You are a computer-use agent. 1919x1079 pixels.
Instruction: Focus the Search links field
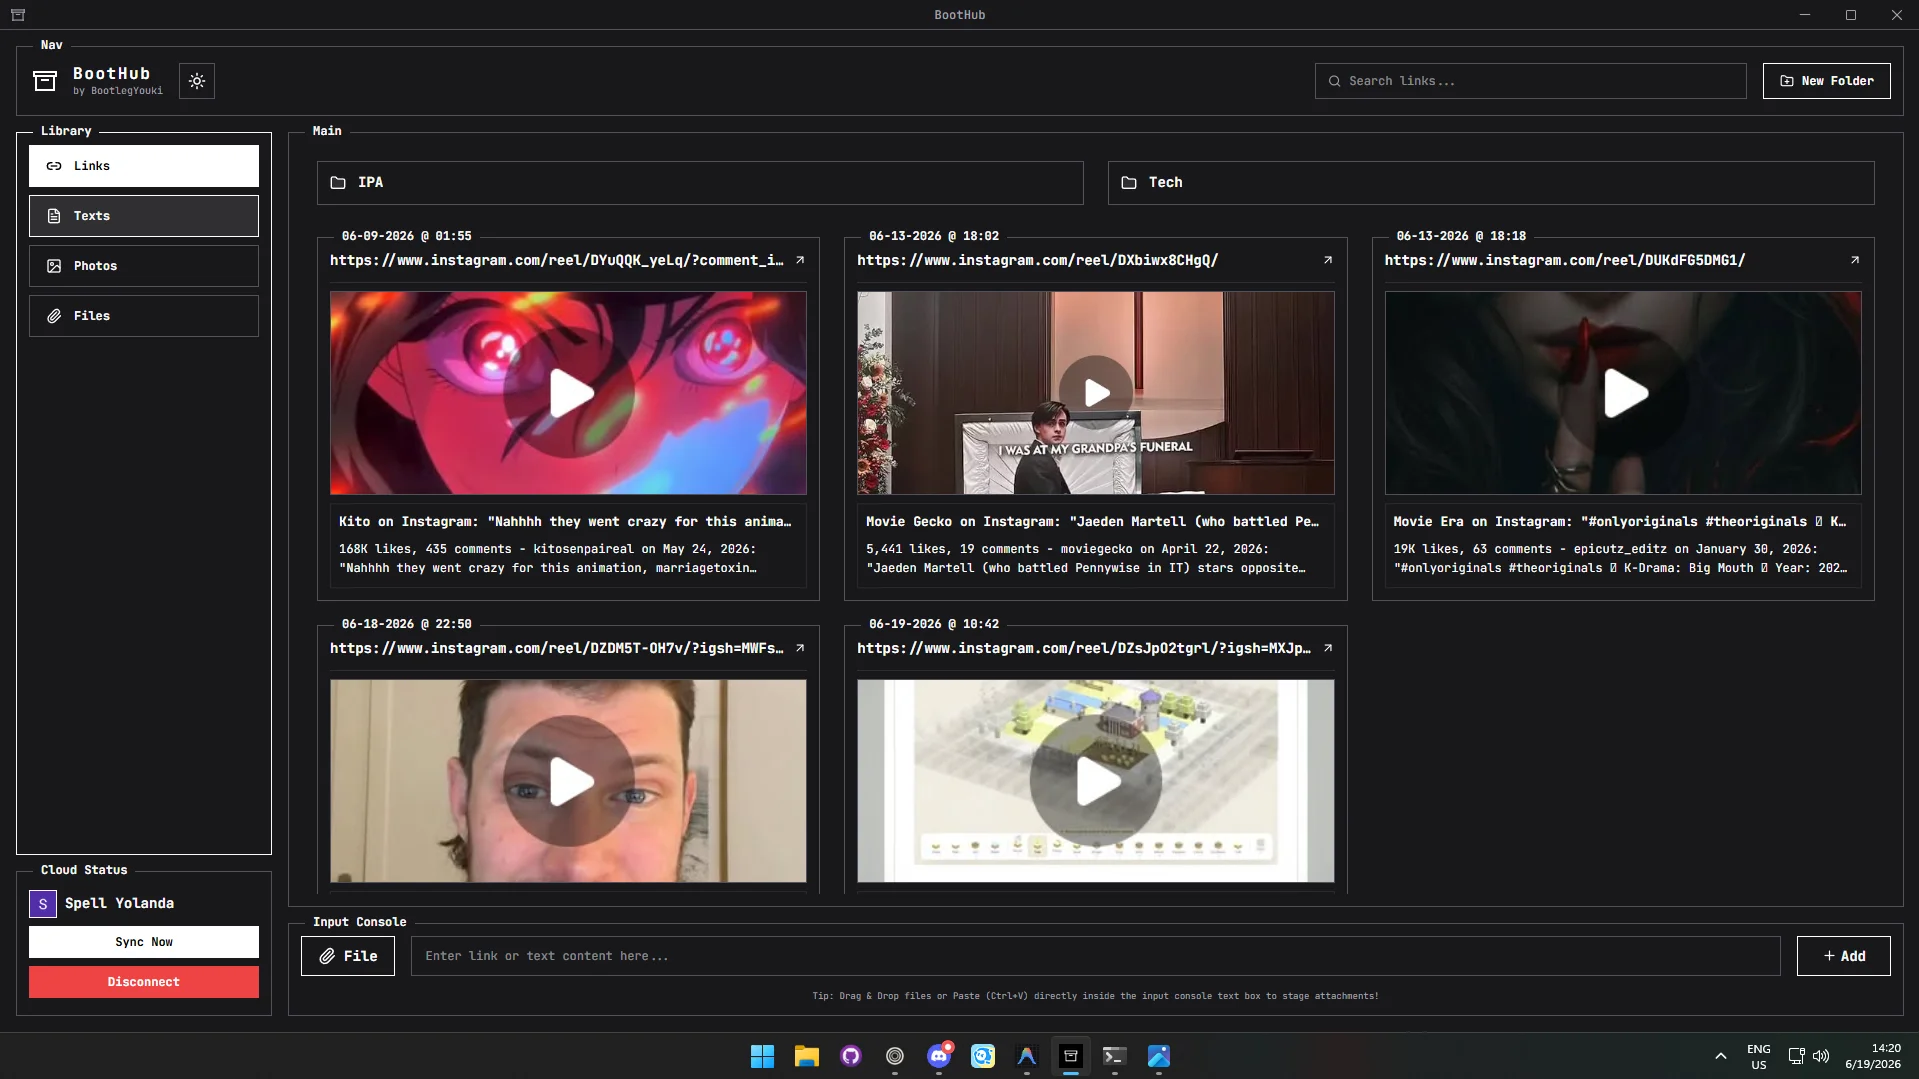1531,81
